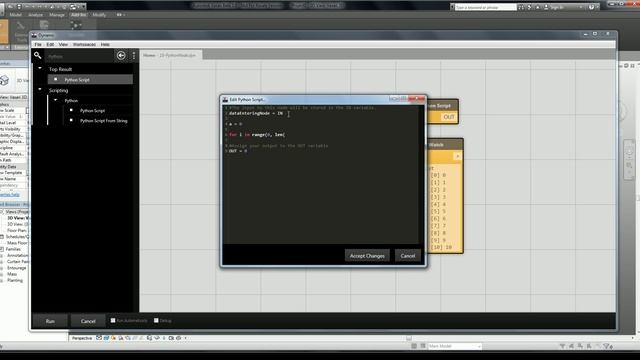Enable the Run Automatically checkbox
640x360 pixels.
pos(113,320)
